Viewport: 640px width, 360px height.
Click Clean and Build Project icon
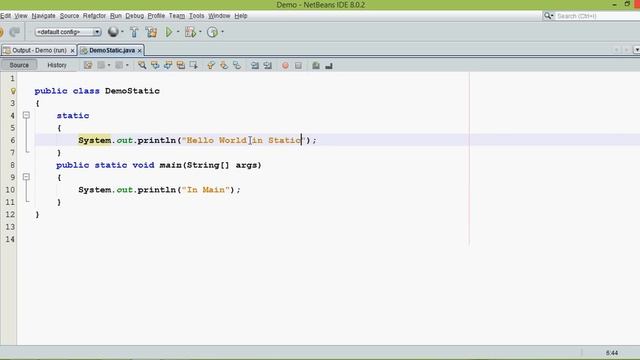151,32
